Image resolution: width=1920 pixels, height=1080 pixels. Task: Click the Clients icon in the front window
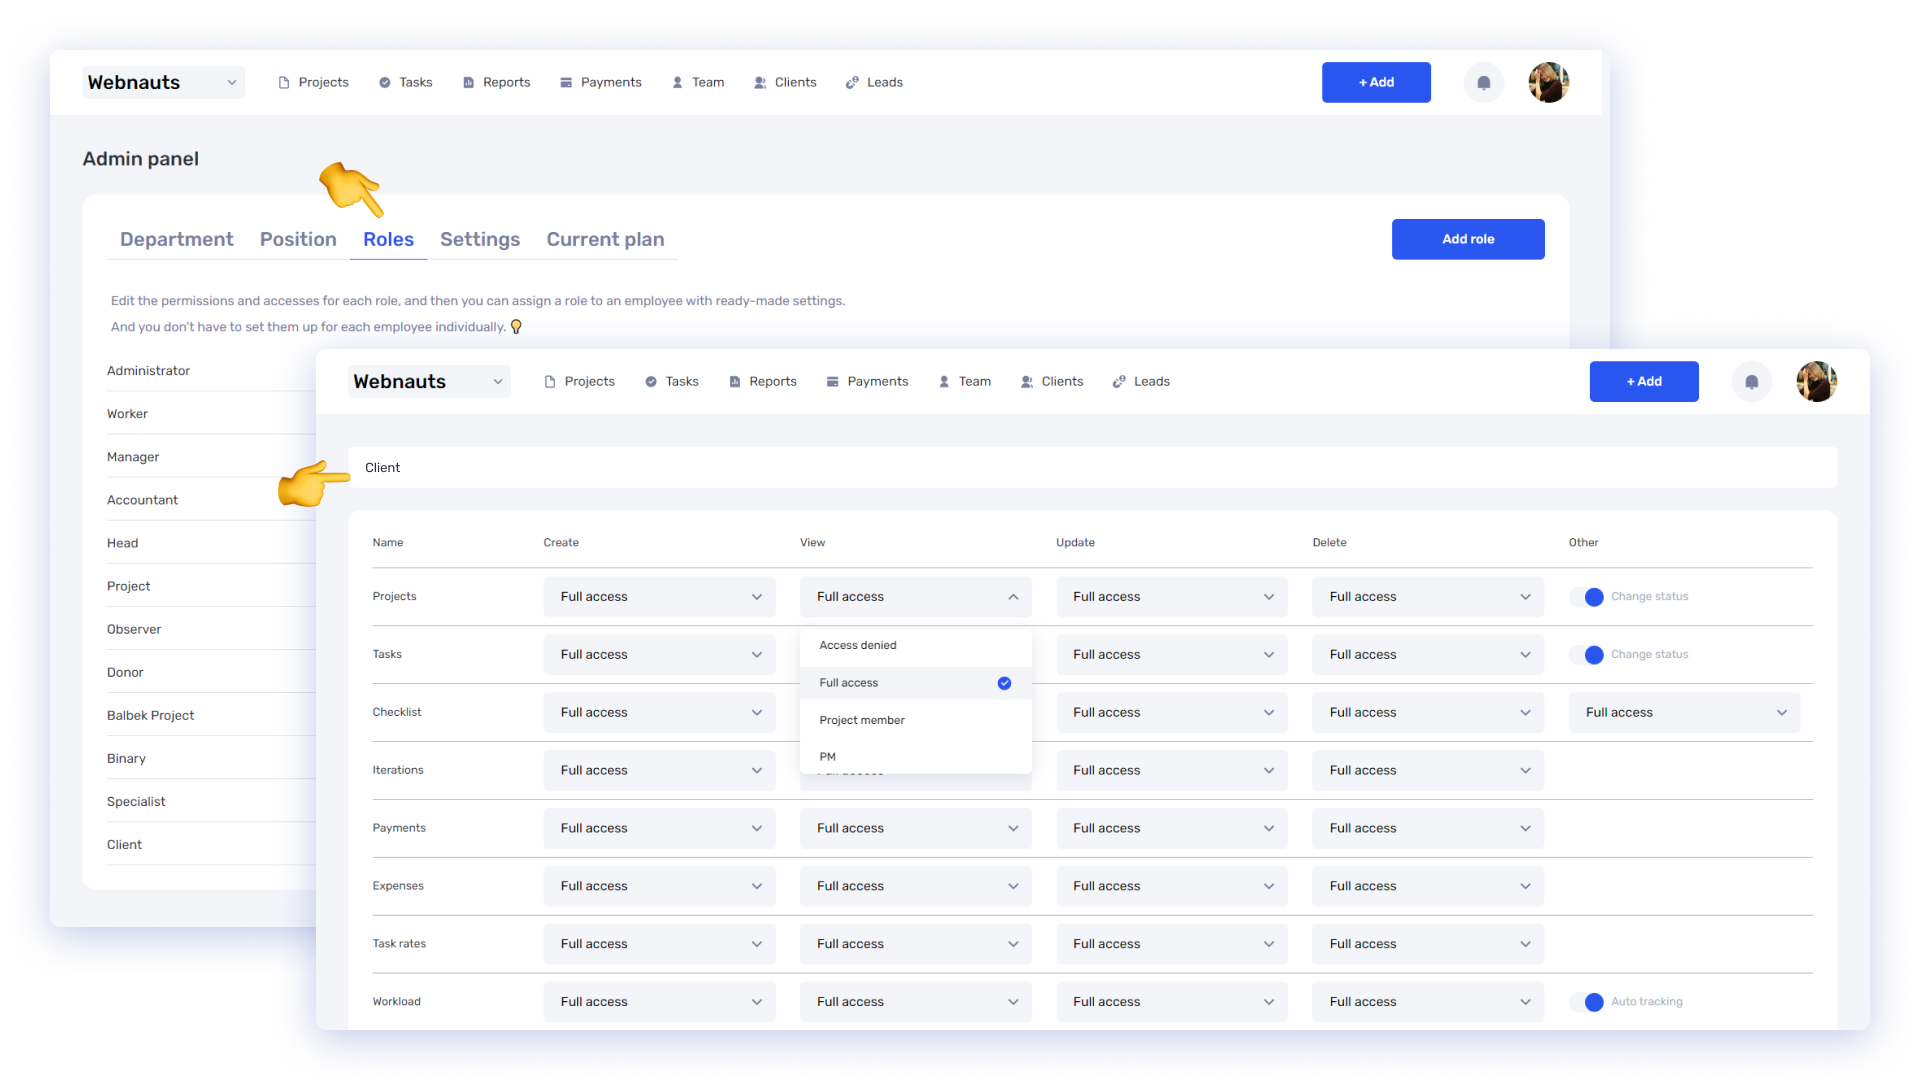click(1027, 381)
